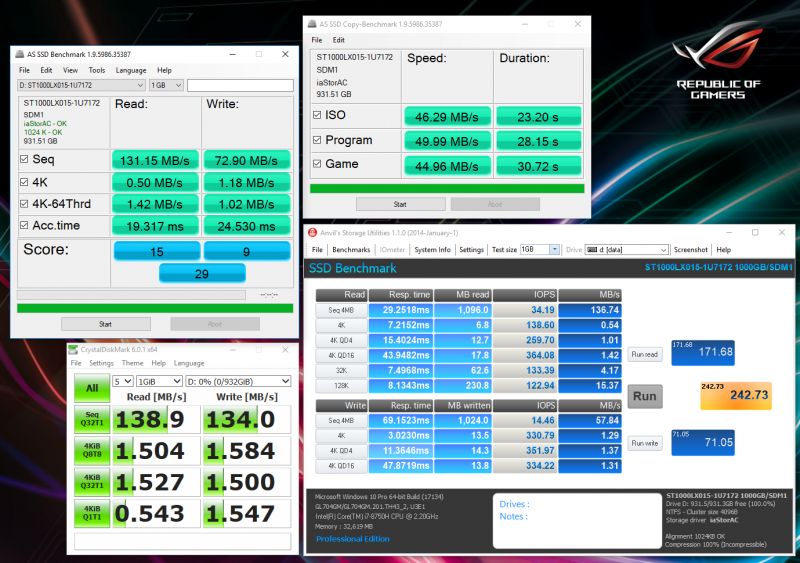This screenshot has height=563, width=800.
Task: Open the Edit menu in AS SSD Benchmark
Action: click(x=46, y=70)
